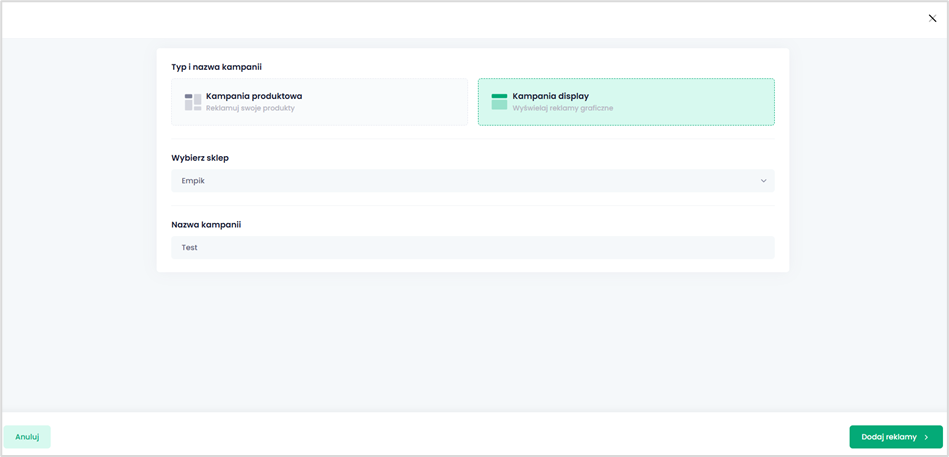Click the chevron of the shop selector
The height and width of the screenshot is (457, 949).
[763, 181]
